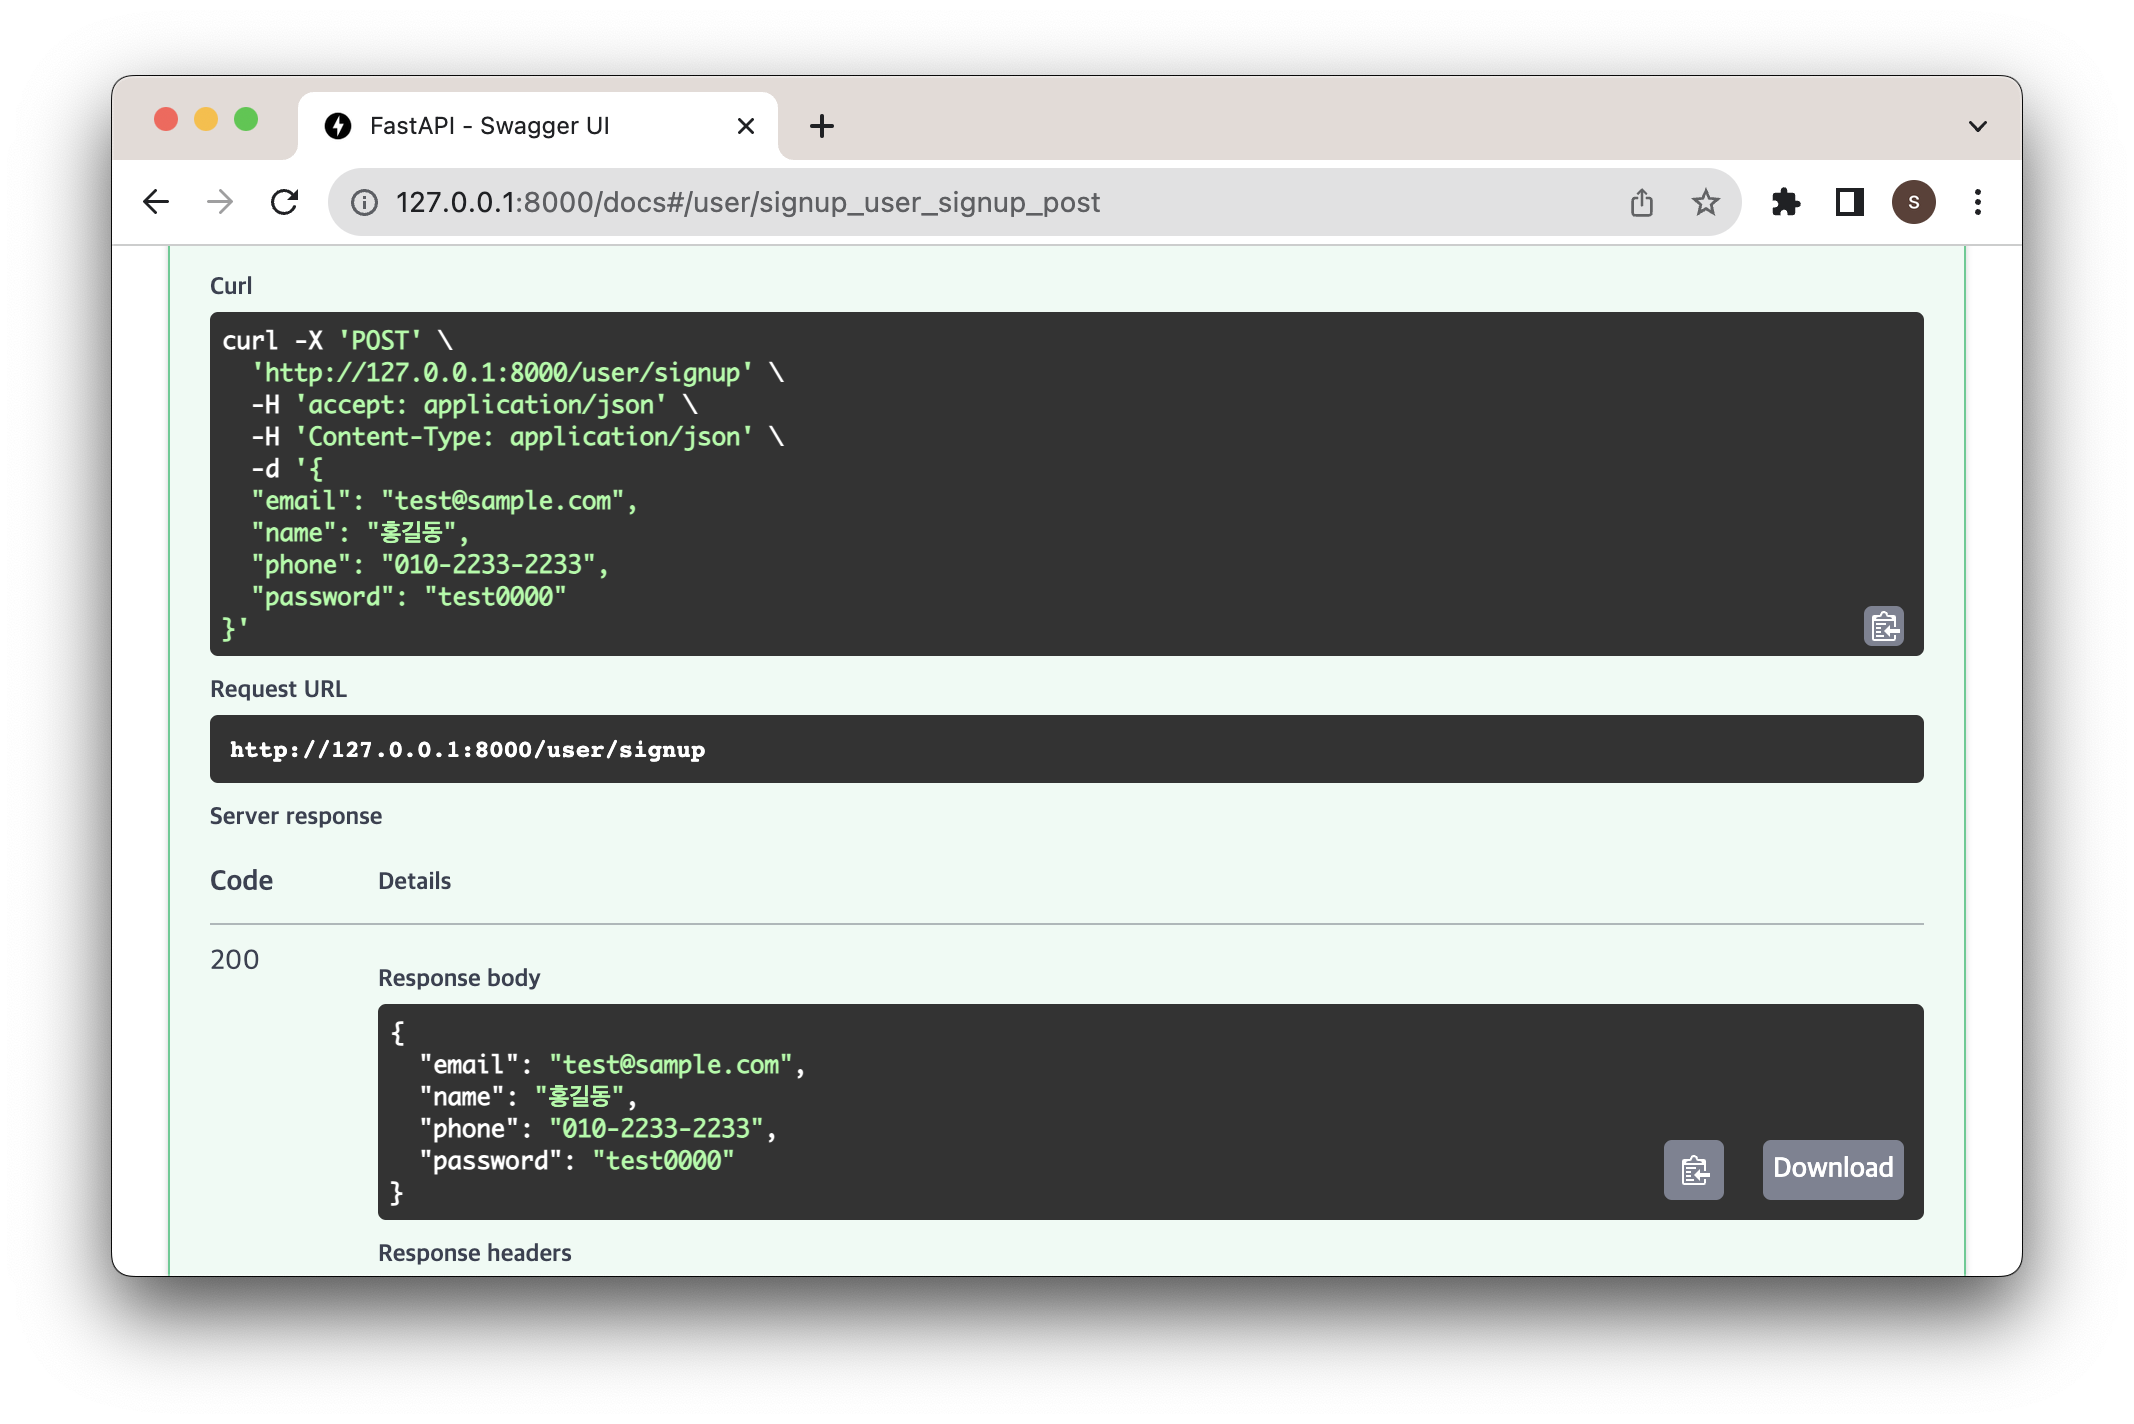Click the browser back arrow
The width and height of the screenshot is (2134, 1424).
156,203
